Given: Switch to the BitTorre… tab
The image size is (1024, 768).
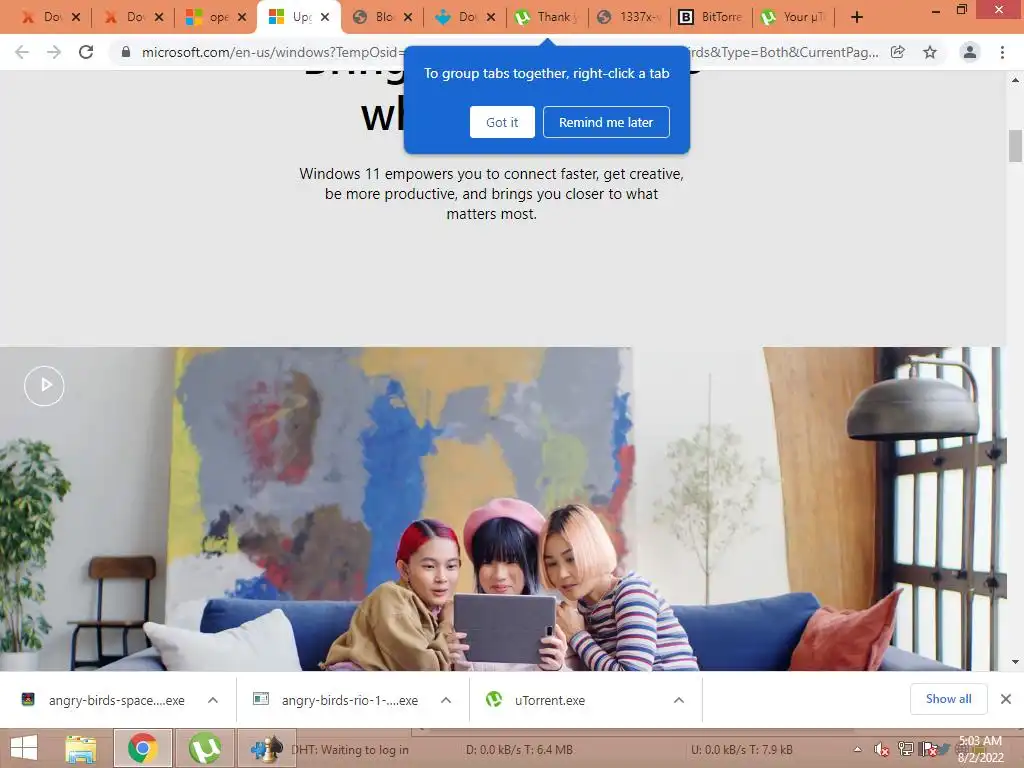Looking at the screenshot, I should [712, 17].
